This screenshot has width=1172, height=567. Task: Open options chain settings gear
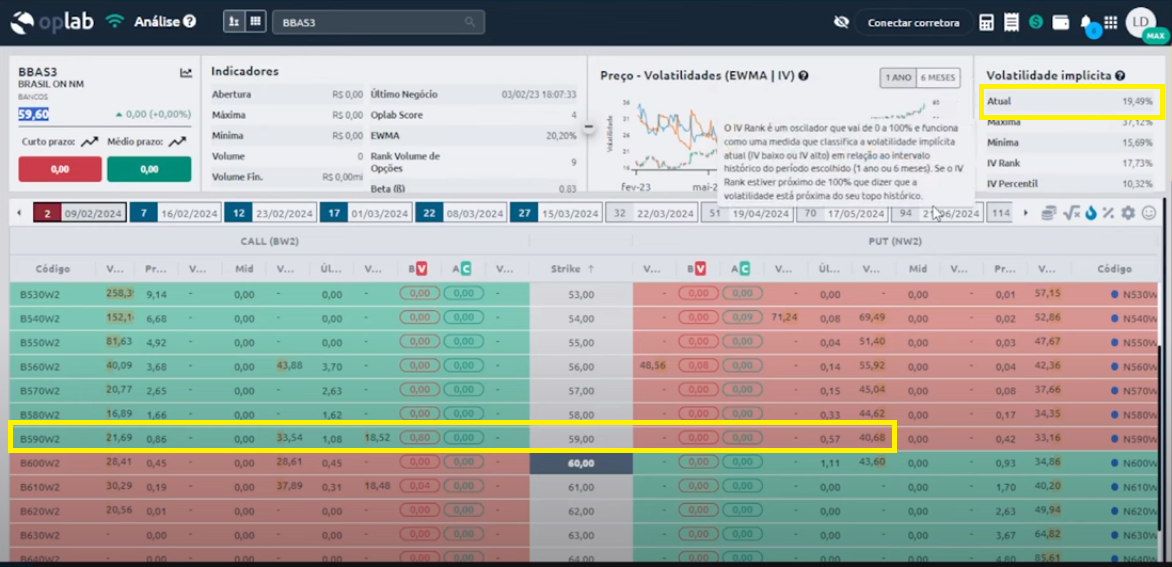pyautogui.click(x=1128, y=213)
